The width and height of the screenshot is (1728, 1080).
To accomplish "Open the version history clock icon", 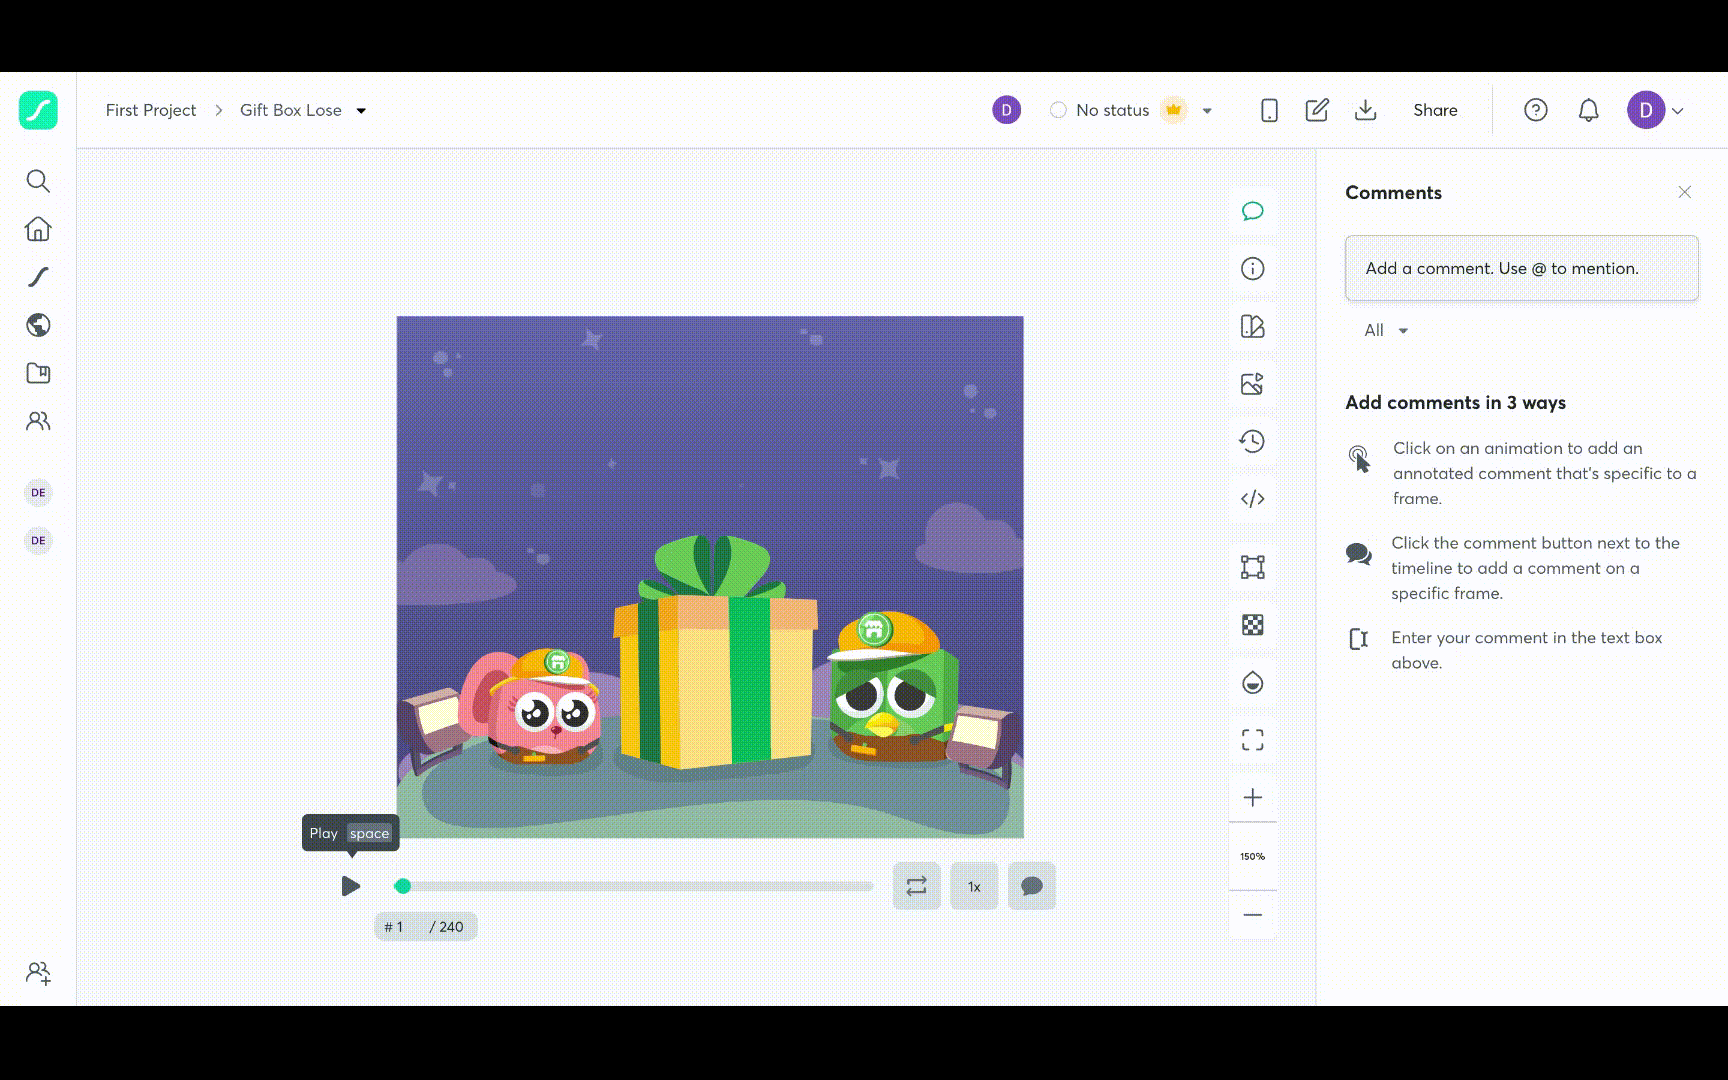I will [1253, 441].
